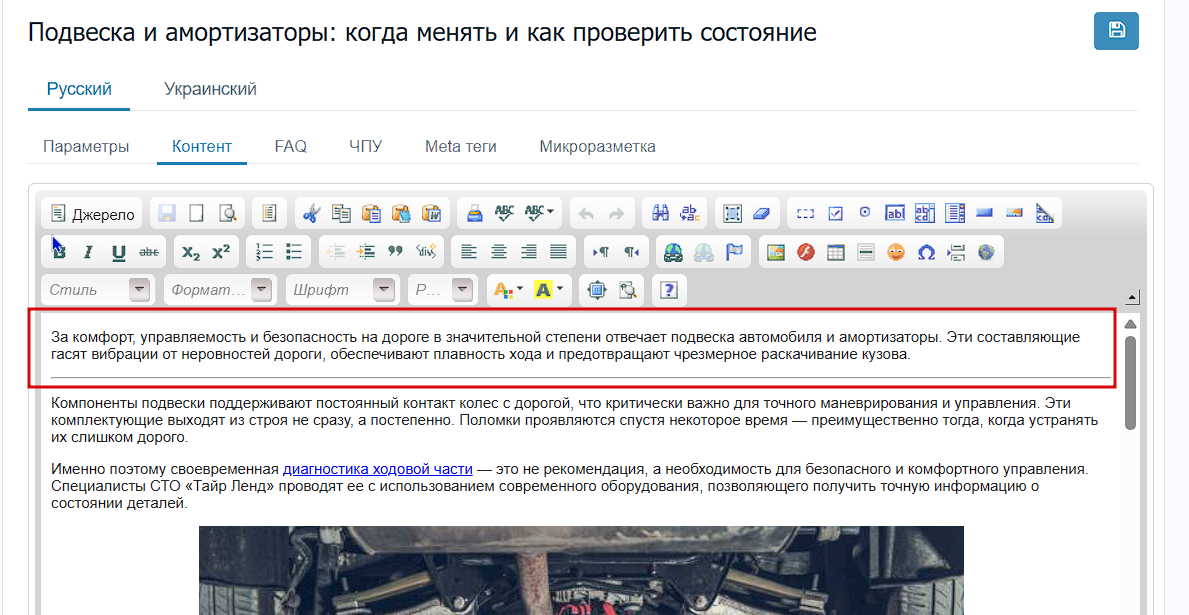Toggle superscript formatting
The image size is (1189, 615).
coord(221,252)
